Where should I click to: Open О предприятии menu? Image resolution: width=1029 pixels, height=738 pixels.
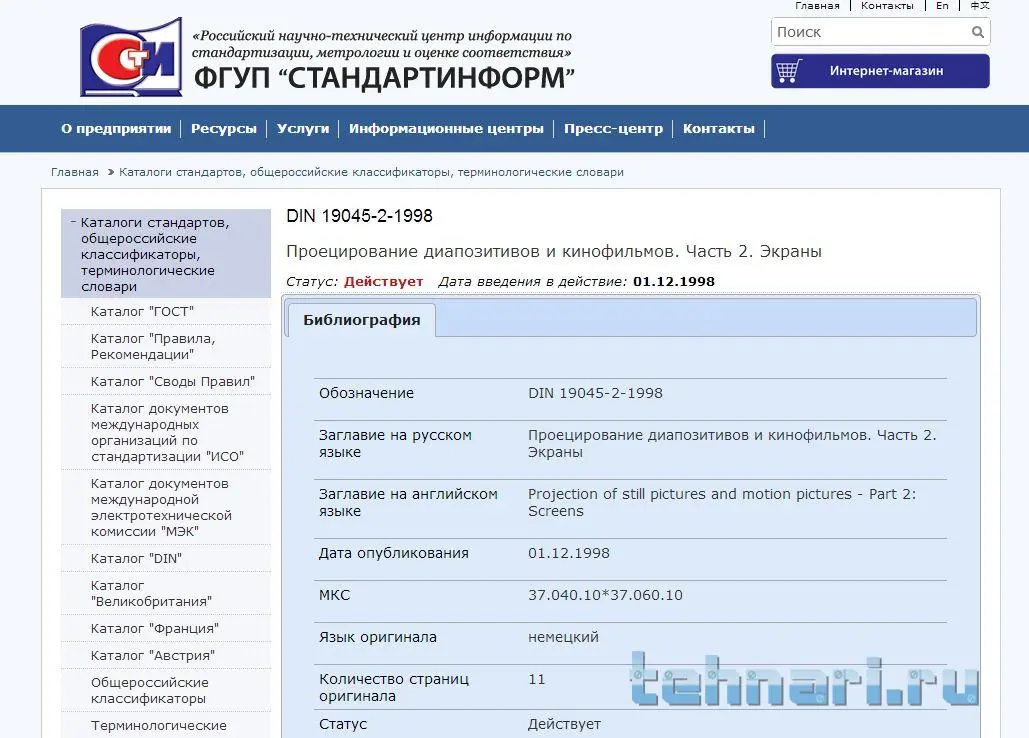click(116, 129)
